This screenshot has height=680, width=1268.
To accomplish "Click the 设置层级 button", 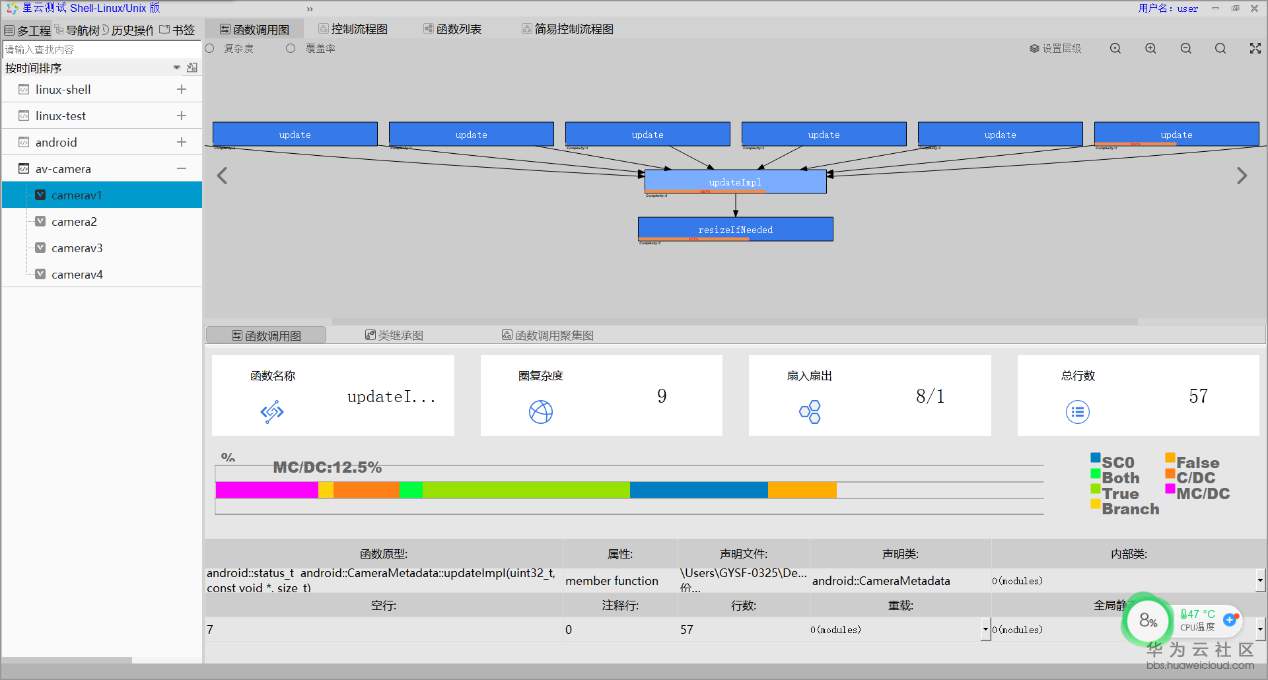I will pyautogui.click(x=1055, y=48).
